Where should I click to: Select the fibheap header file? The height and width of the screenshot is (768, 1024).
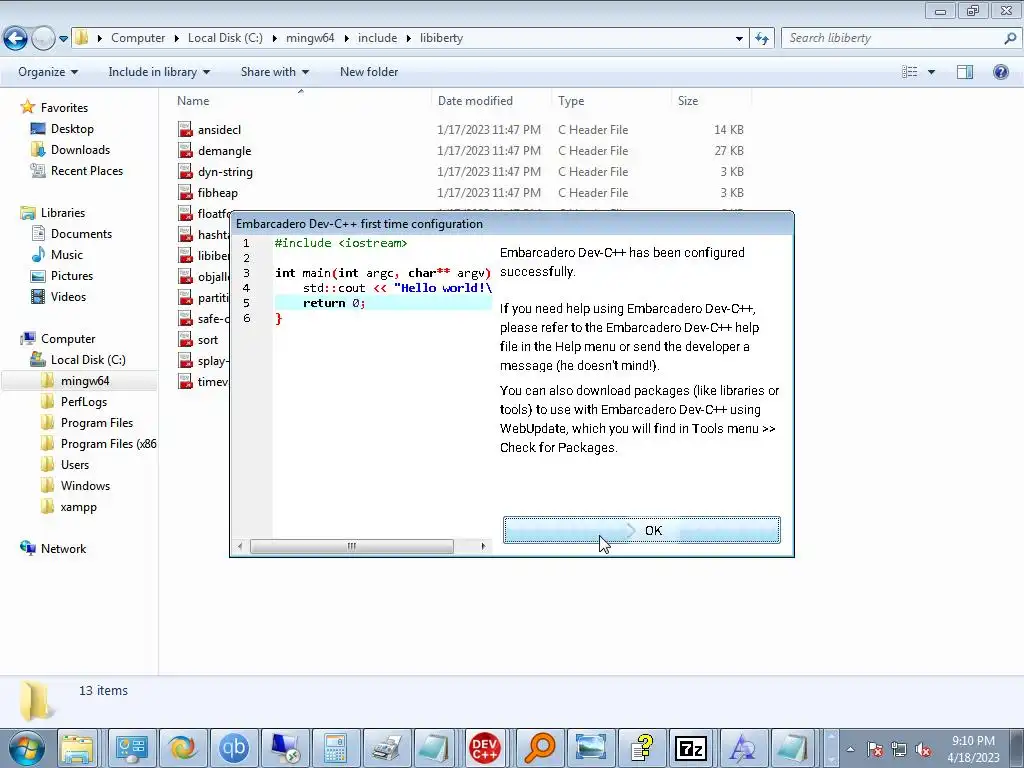pyautogui.click(x=217, y=193)
